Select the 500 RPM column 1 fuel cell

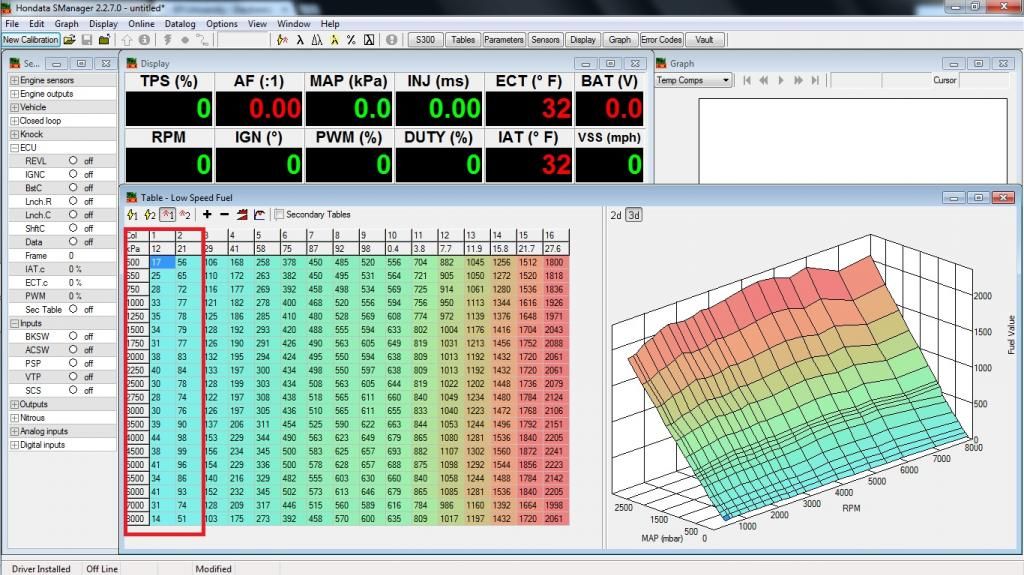pos(162,261)
